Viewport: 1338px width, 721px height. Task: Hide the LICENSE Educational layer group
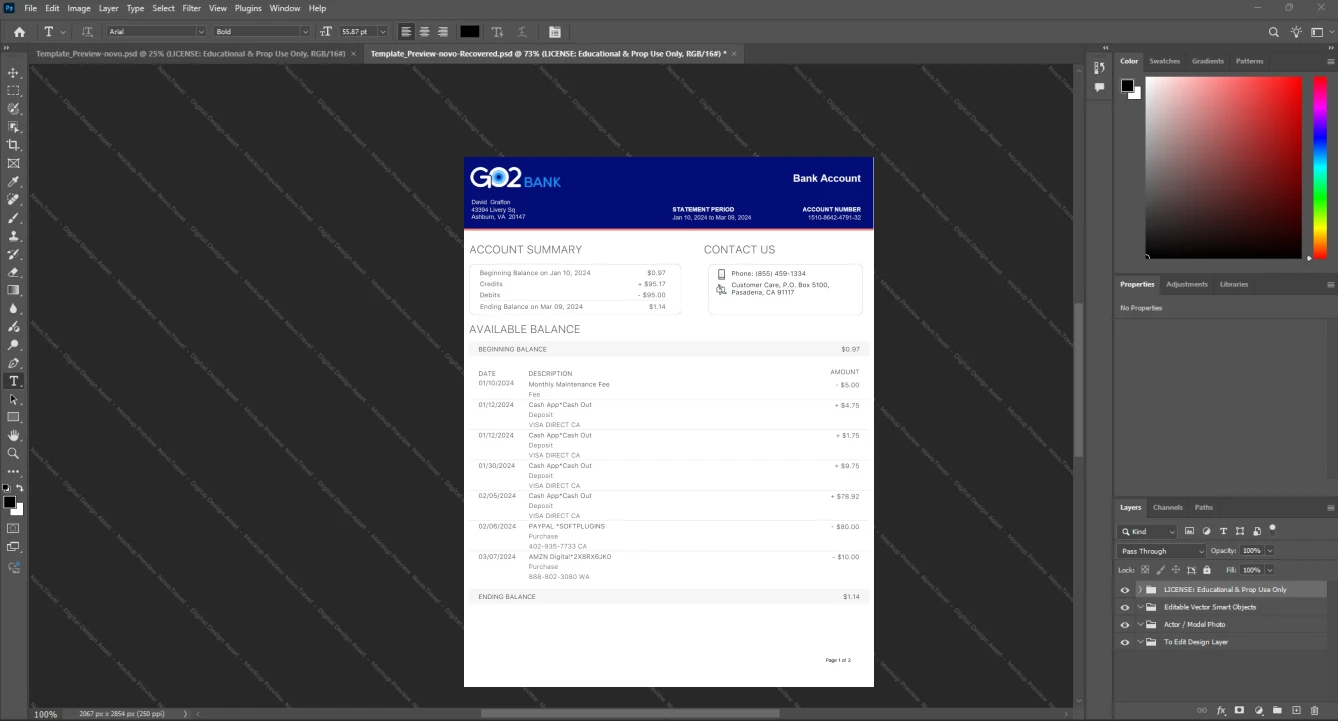click(x=1125, y=590)
